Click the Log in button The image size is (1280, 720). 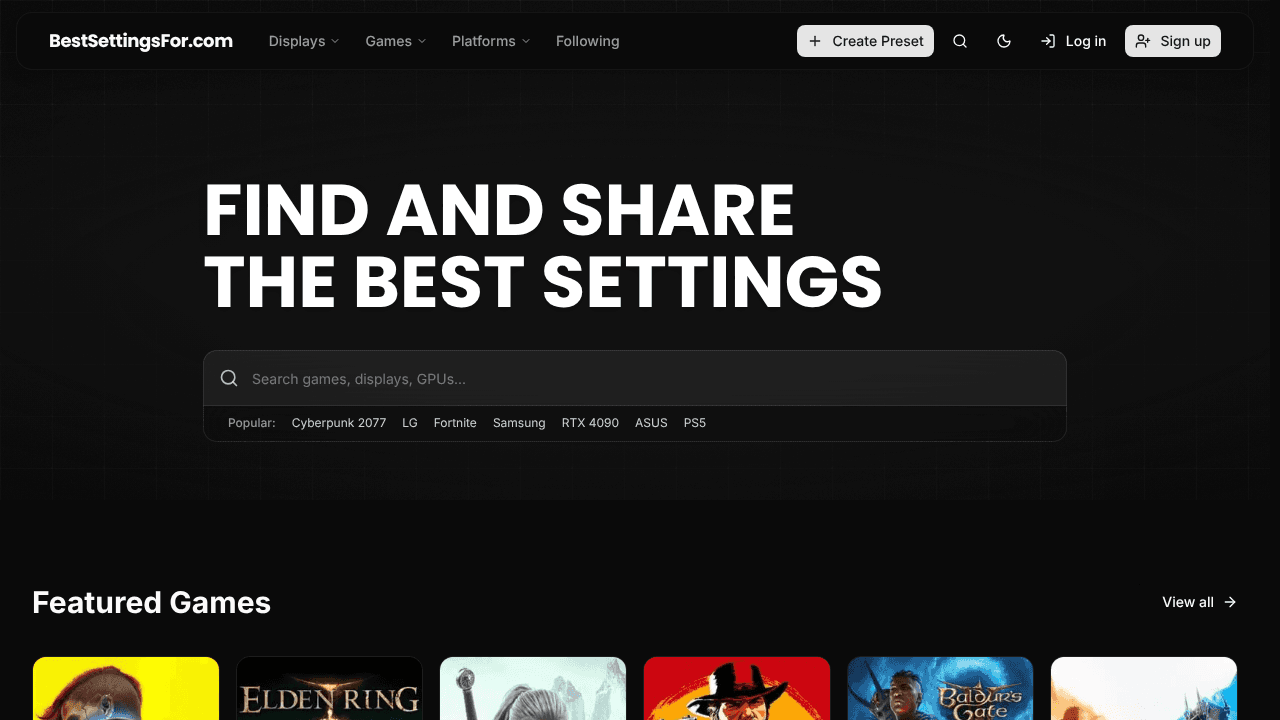click(x=1073, y=41)
